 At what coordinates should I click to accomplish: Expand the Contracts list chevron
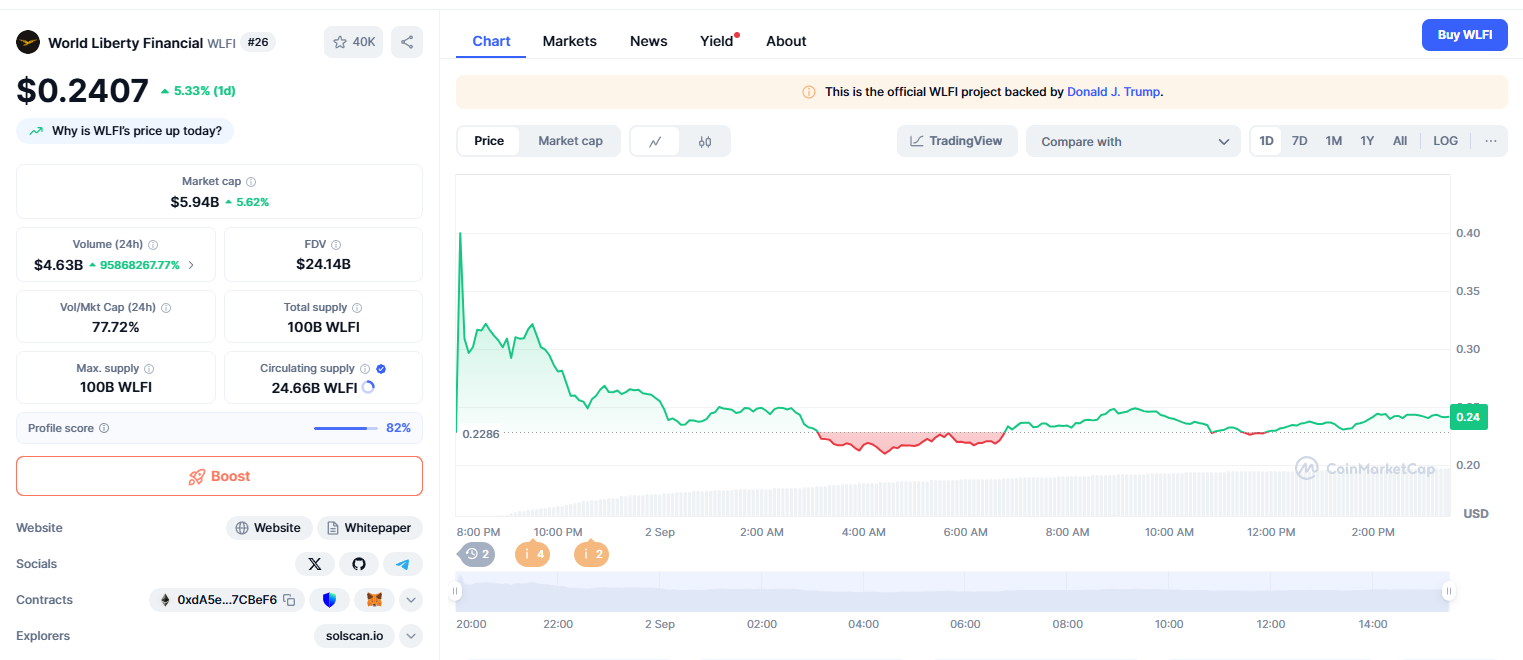(411, 600)
